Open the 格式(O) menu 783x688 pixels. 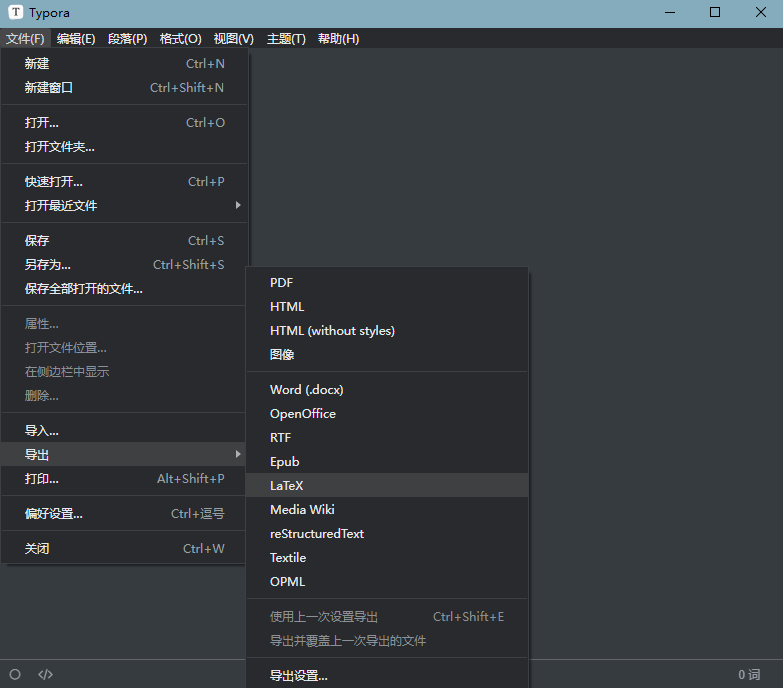click(x=180, y=38)
